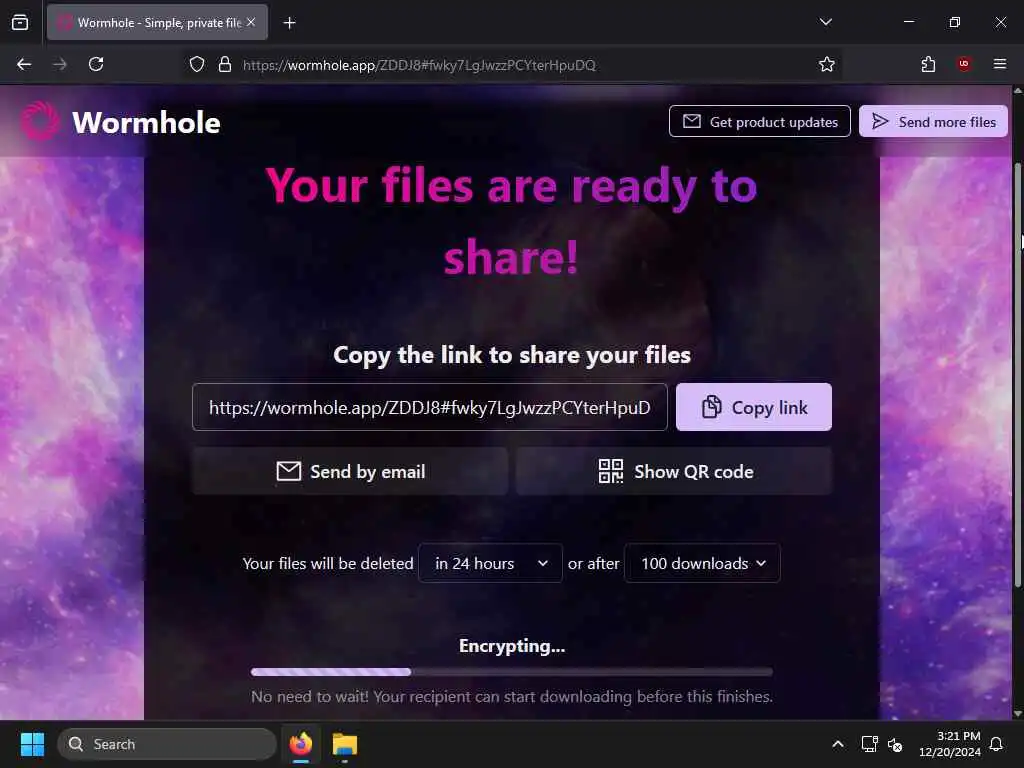List all tabs dropdown arrow
The width and height of the screenshot is (1024, 768).
(825, 22)
